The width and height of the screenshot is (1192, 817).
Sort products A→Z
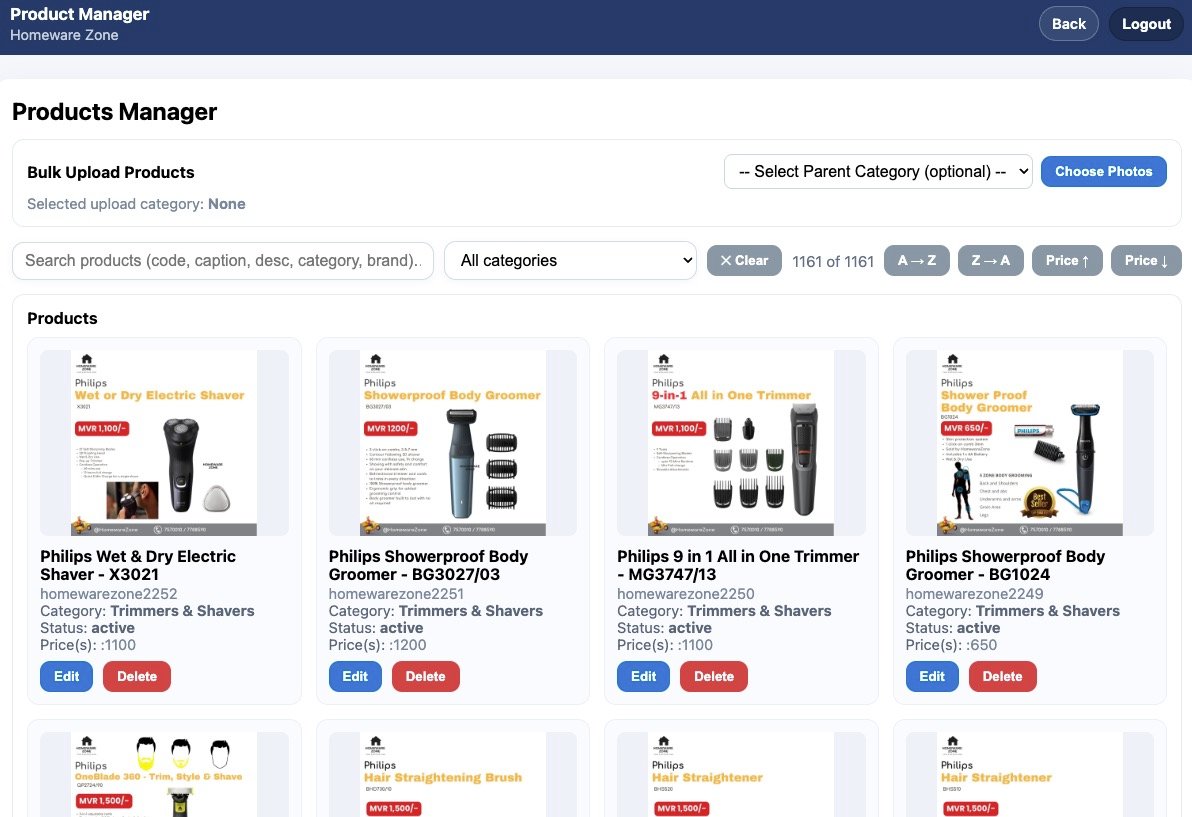coord(916,260)
